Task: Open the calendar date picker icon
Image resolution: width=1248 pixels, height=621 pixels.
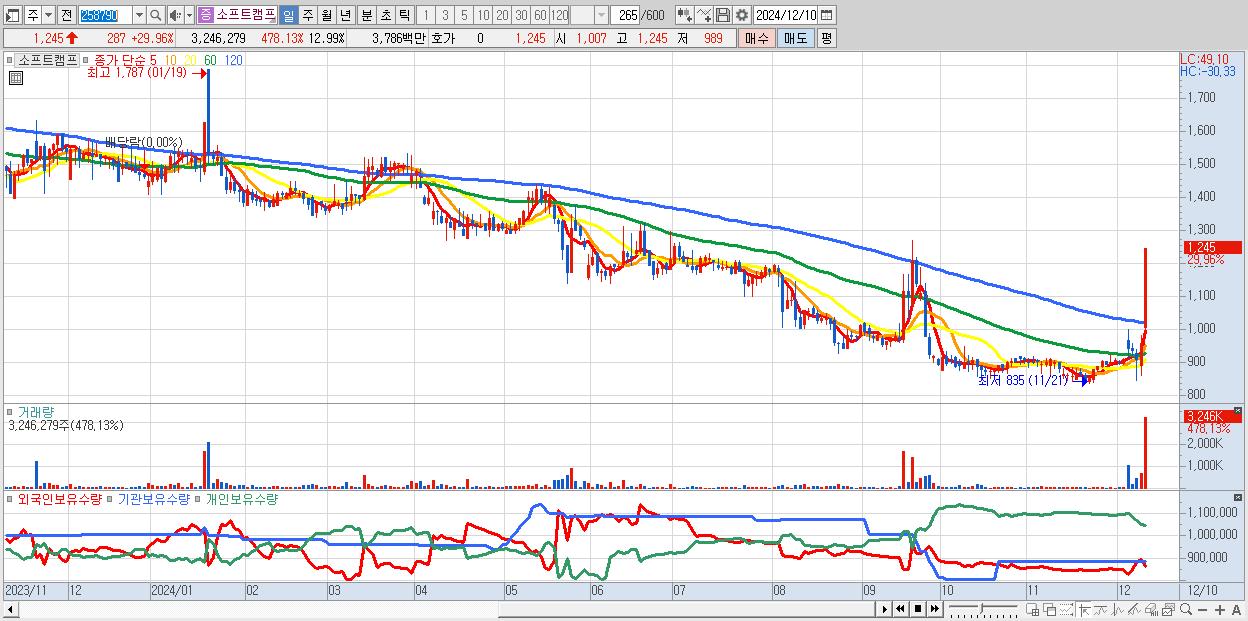Action: pyautogui.click(x=826, y=15)
